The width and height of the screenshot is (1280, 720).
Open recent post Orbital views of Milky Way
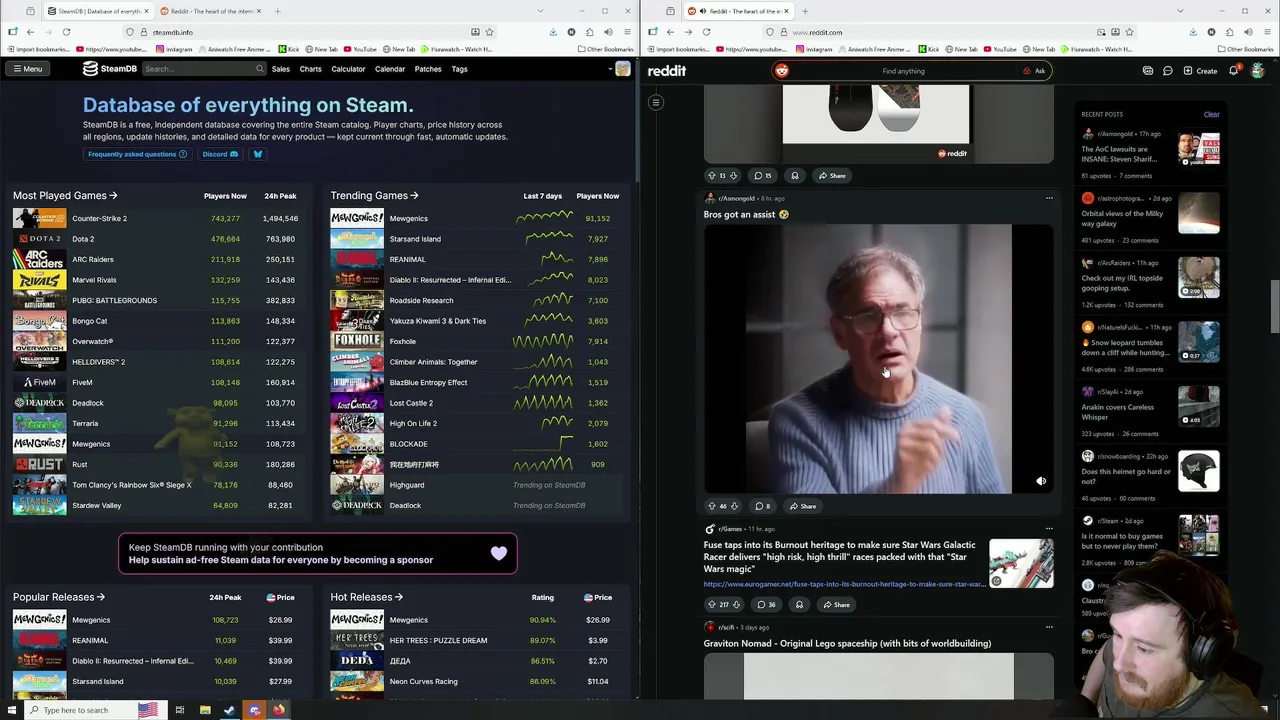point(1122,218)
